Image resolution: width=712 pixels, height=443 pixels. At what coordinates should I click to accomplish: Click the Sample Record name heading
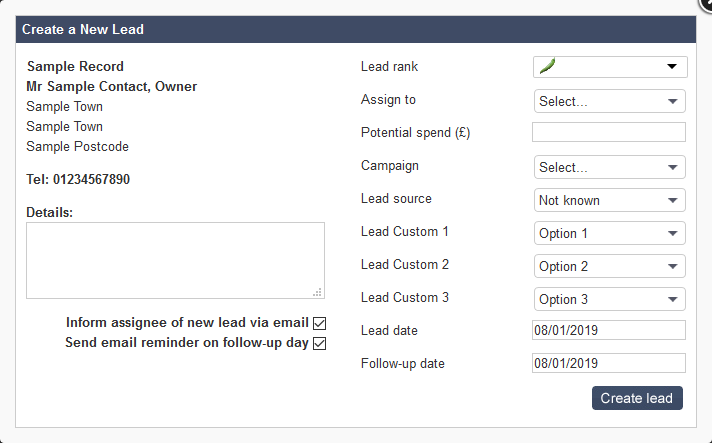pos(75,67)
